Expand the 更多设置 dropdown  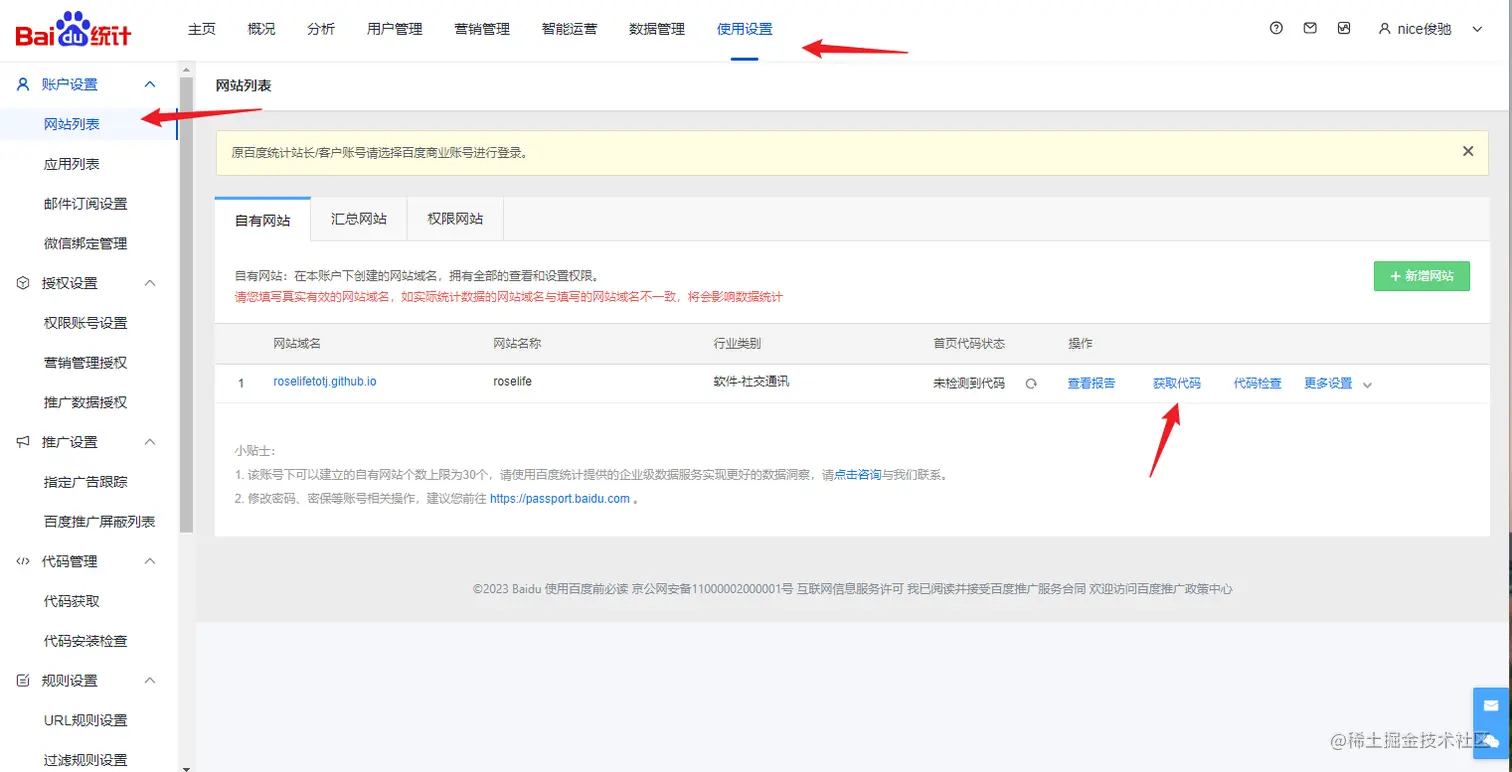click(x=1338, y=384)
